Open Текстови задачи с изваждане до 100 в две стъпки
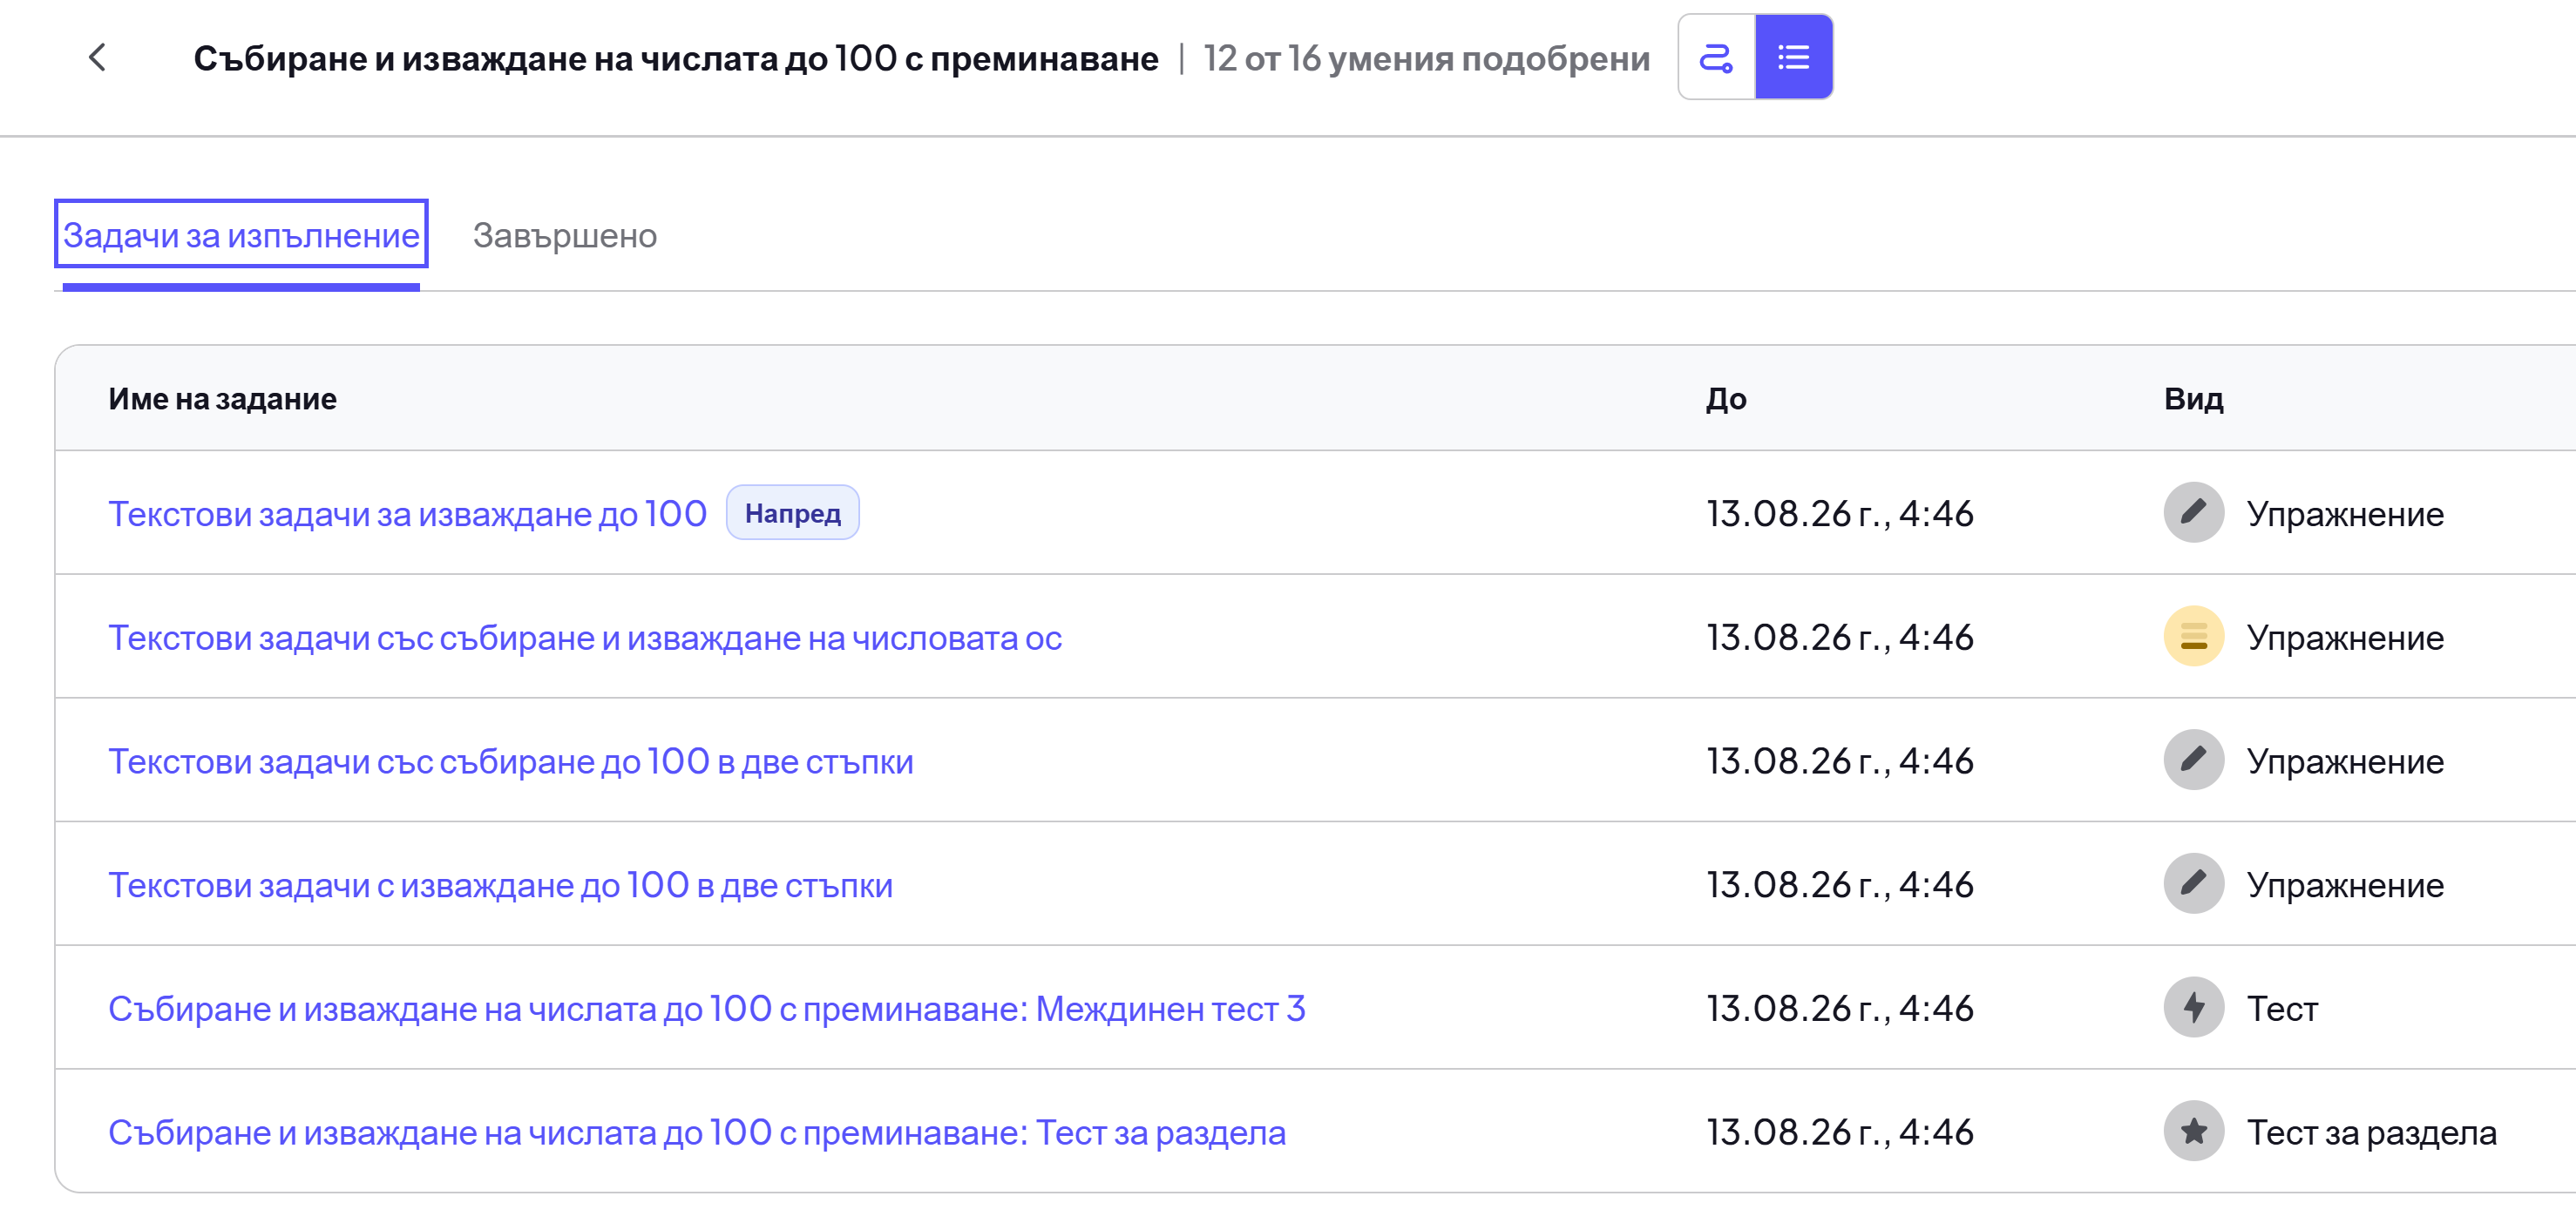This screenshot has width=2576, height=1230. coord(500,885)
